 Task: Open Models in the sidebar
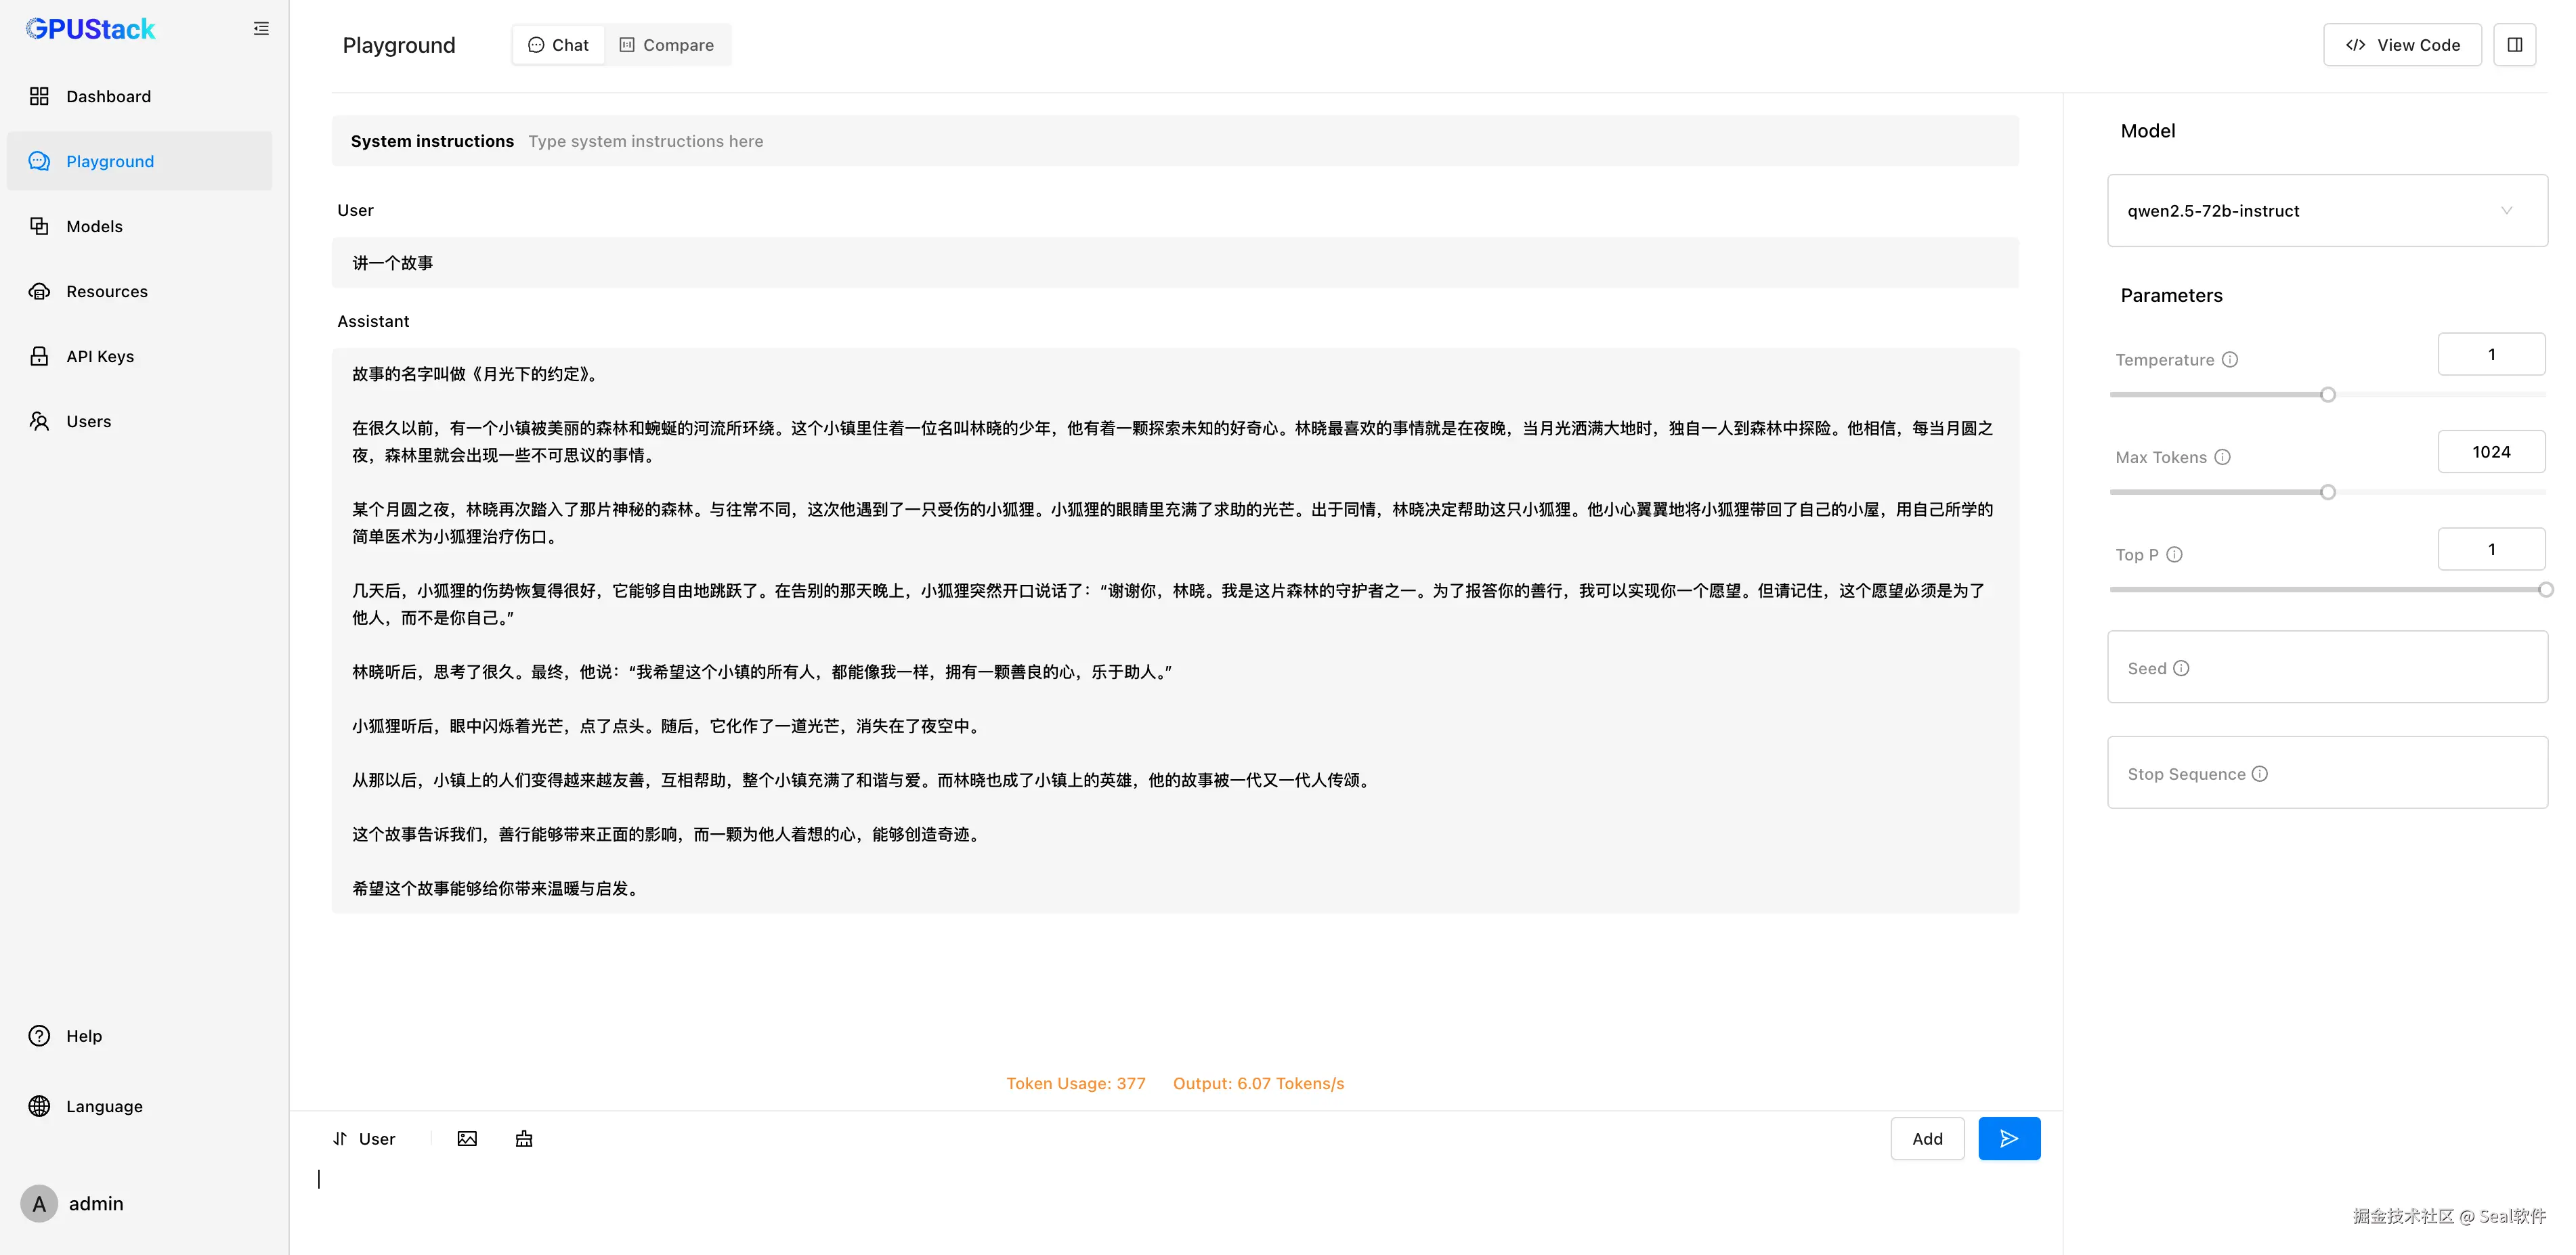click(94, 227)
